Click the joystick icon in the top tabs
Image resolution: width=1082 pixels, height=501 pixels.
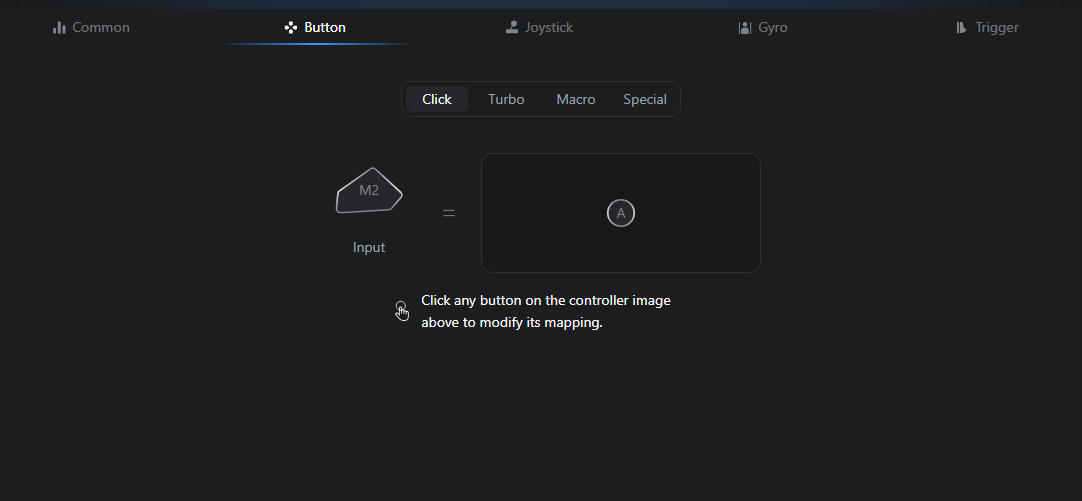(x=511, y=28)
